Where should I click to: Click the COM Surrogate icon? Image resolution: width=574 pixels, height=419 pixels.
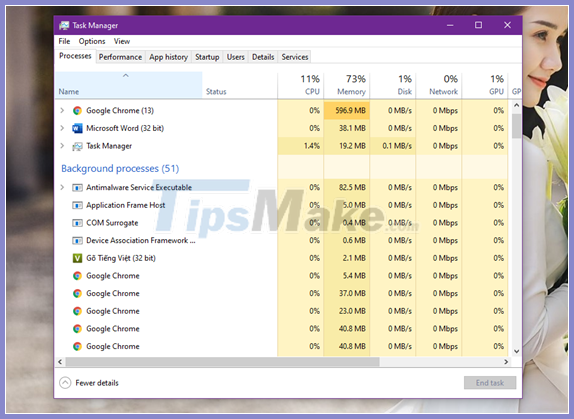[x=77, y=223]
